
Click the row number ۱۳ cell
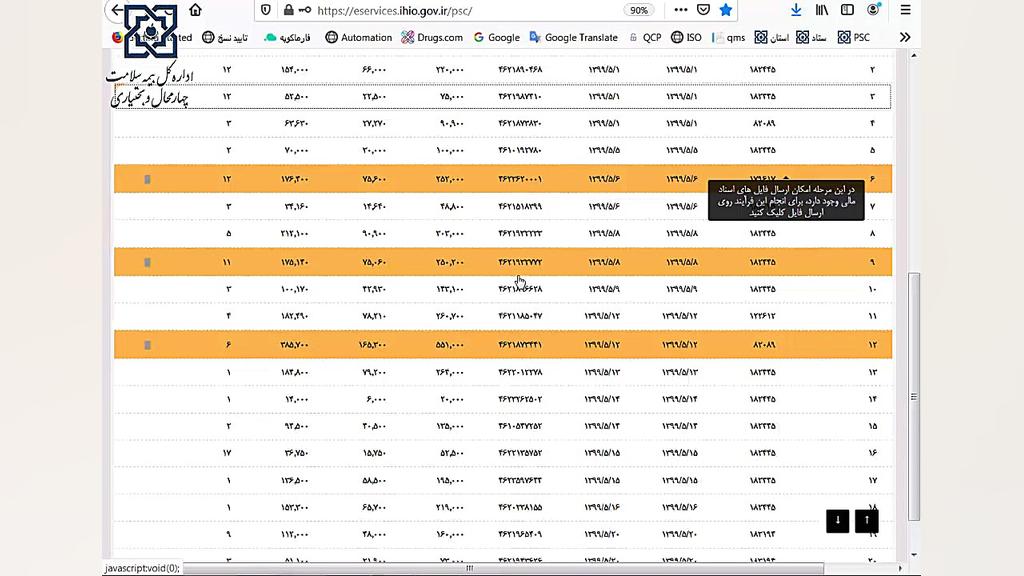point(872,372)
